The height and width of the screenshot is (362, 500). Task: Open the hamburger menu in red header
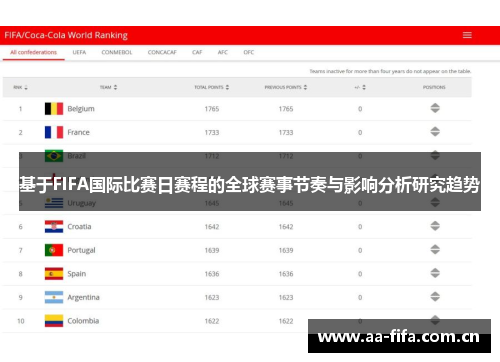pyautogui.click(x=467, y=35)
